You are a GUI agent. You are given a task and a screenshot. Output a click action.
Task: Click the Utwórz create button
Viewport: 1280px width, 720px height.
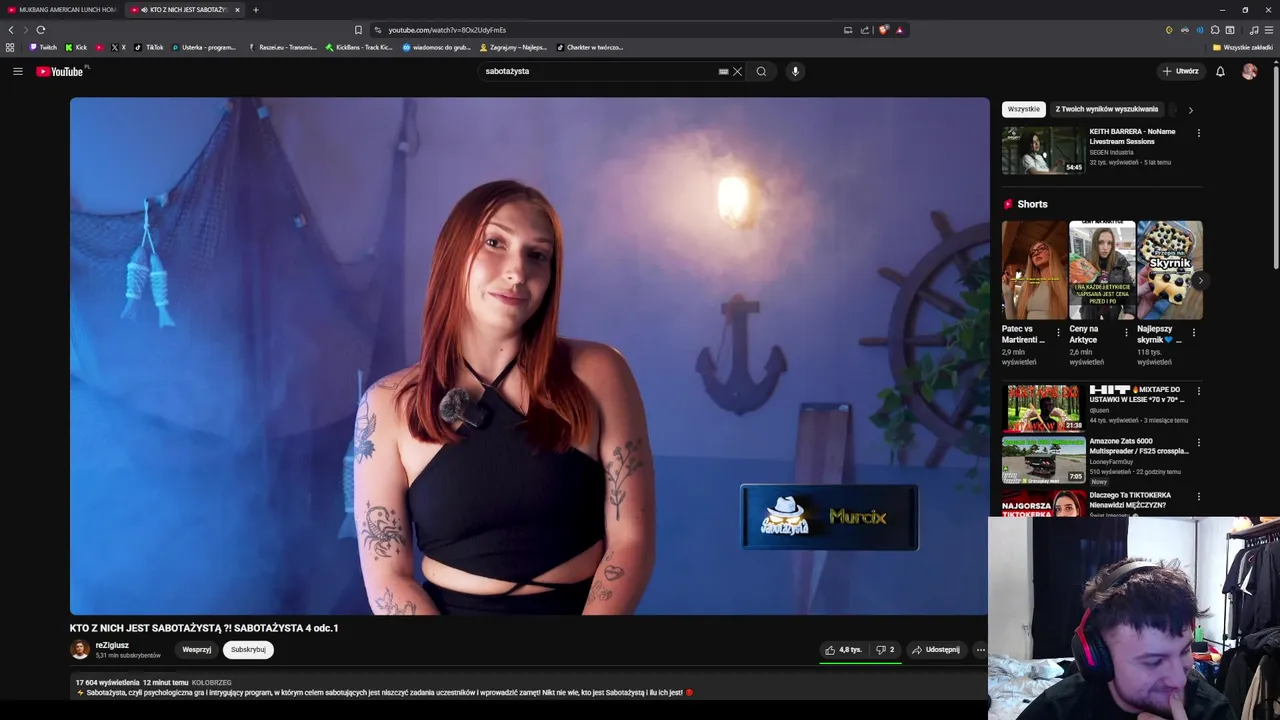(x=1180, y=71)
